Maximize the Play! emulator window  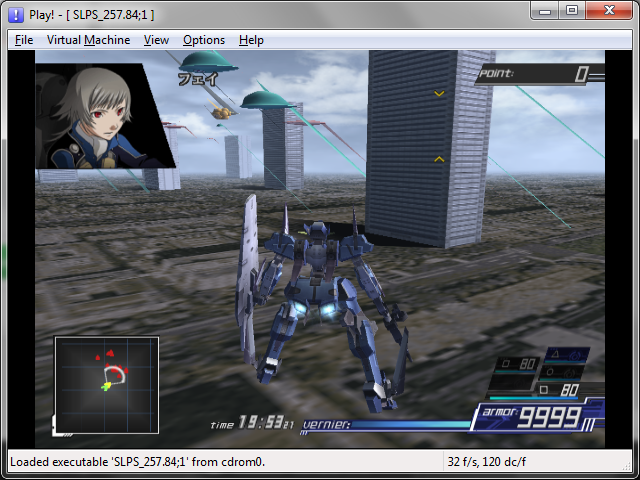coord(572,11)
